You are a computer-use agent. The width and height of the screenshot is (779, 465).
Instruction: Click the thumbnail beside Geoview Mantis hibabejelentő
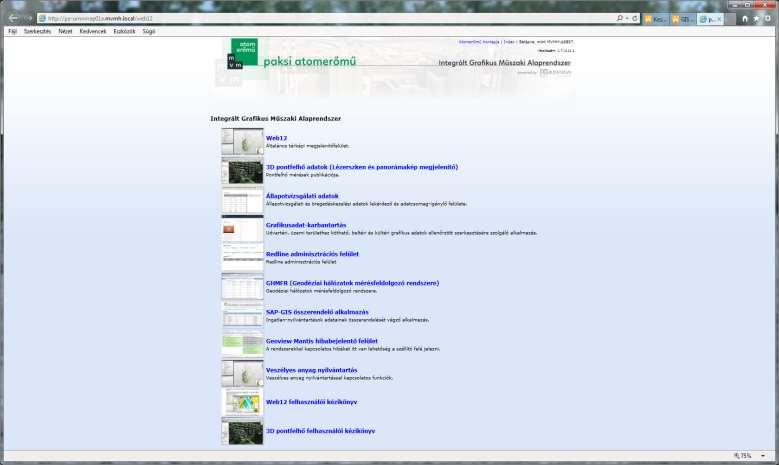click(242, 345)
